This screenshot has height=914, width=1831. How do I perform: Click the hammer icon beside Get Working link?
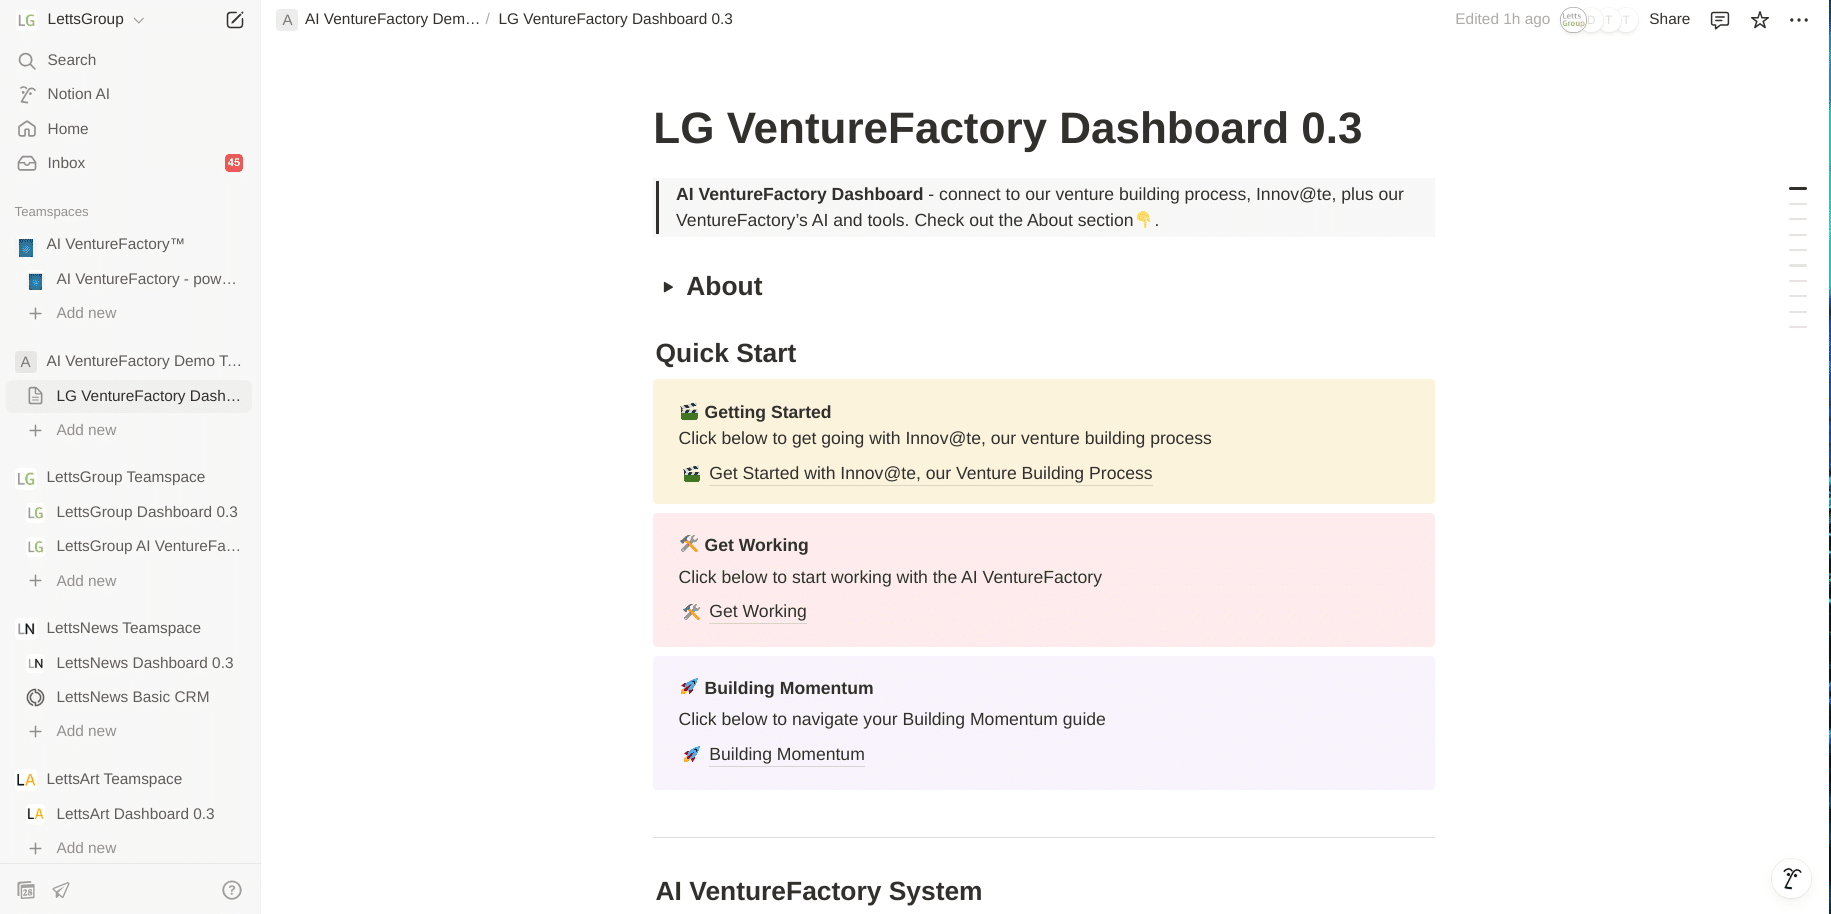(x=691, y=611)
